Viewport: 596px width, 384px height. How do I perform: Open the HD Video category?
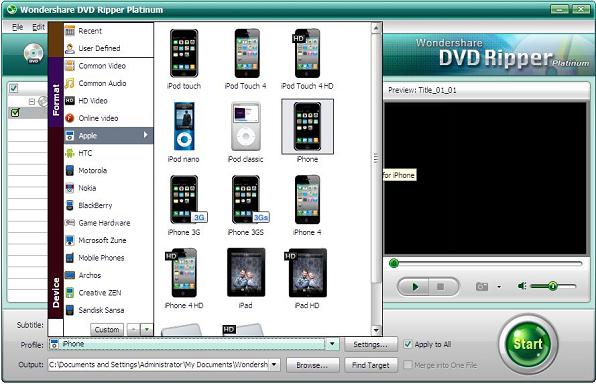pyautogui.click(x=108, y=101)
